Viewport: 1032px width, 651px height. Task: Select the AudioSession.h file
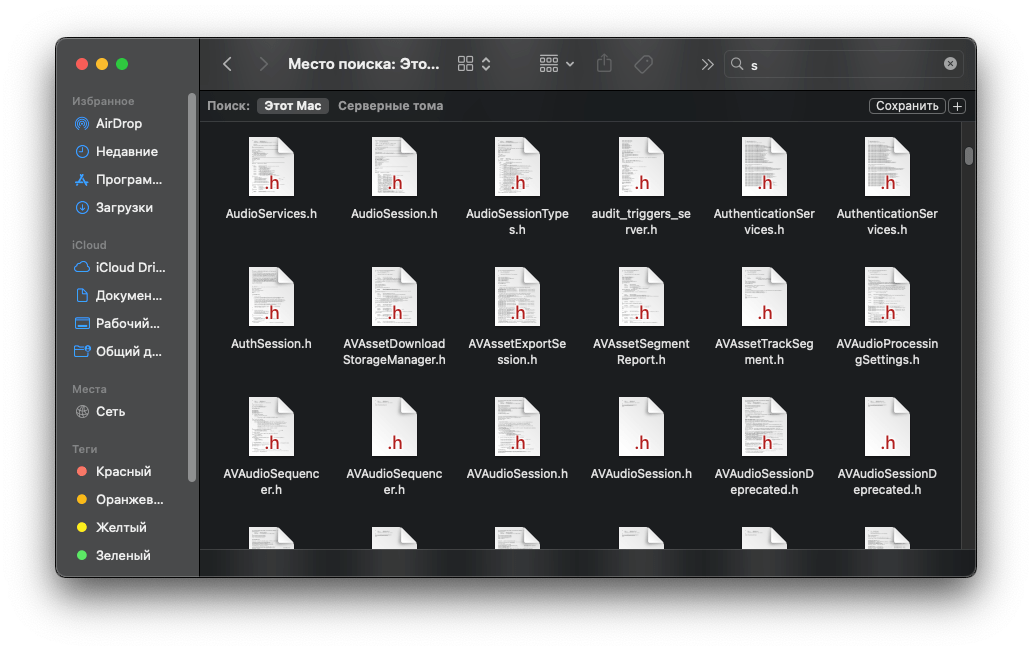coord(394,178)
